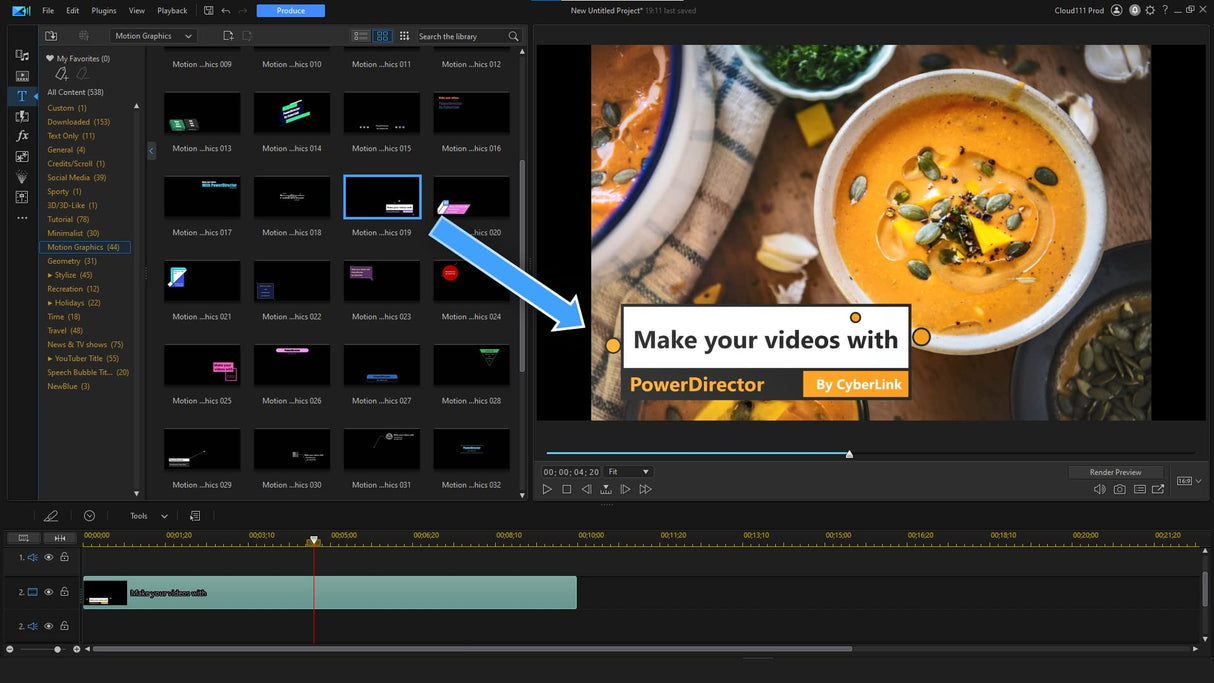The image size is (1214, 683).
Task: Open the Motion Graphics category dropdown
Action: [153, 36]
